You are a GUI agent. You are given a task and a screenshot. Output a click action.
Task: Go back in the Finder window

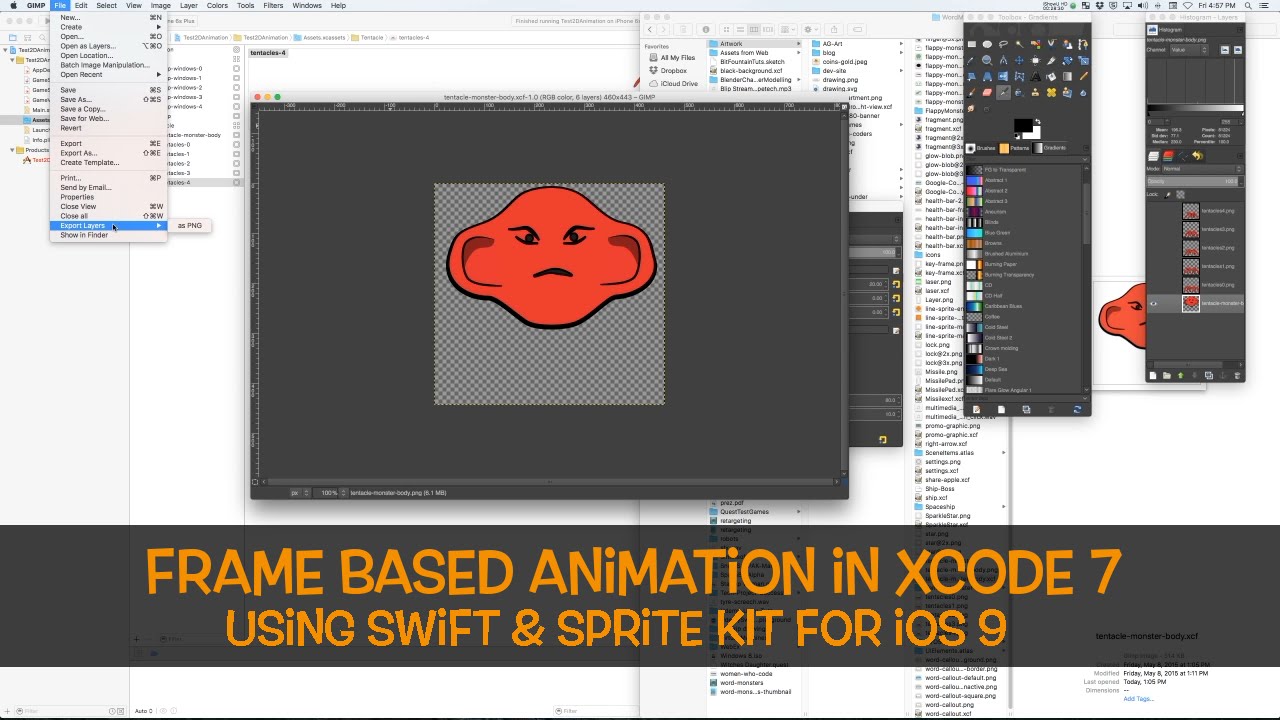pyautogui.click(x=650, y=29)
